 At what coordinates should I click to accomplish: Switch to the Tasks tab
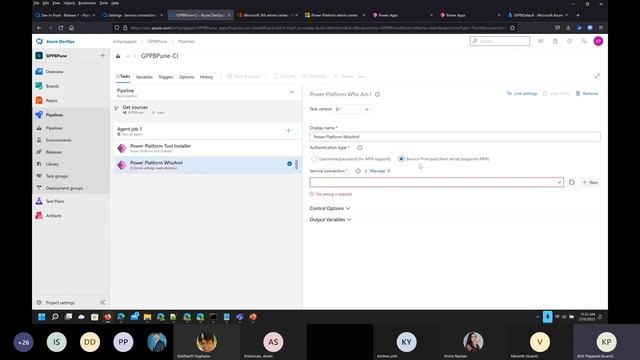pos(123,76)
